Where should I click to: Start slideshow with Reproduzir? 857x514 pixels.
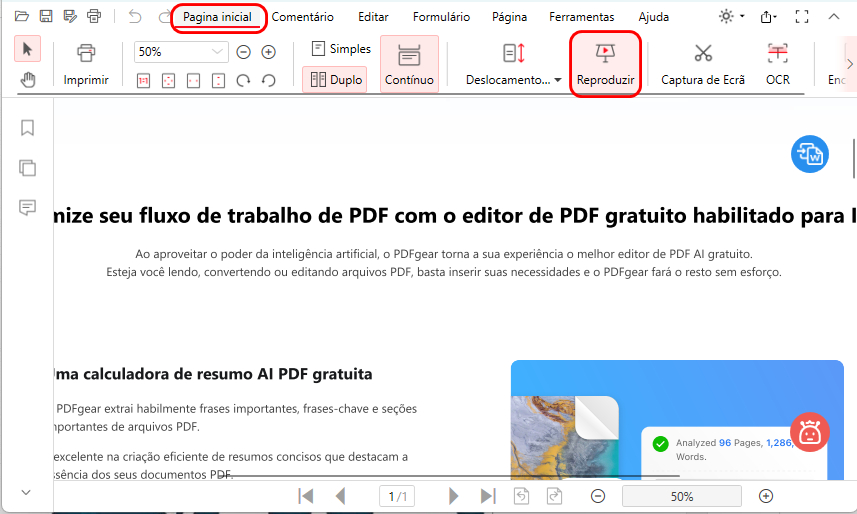[605, 65]
